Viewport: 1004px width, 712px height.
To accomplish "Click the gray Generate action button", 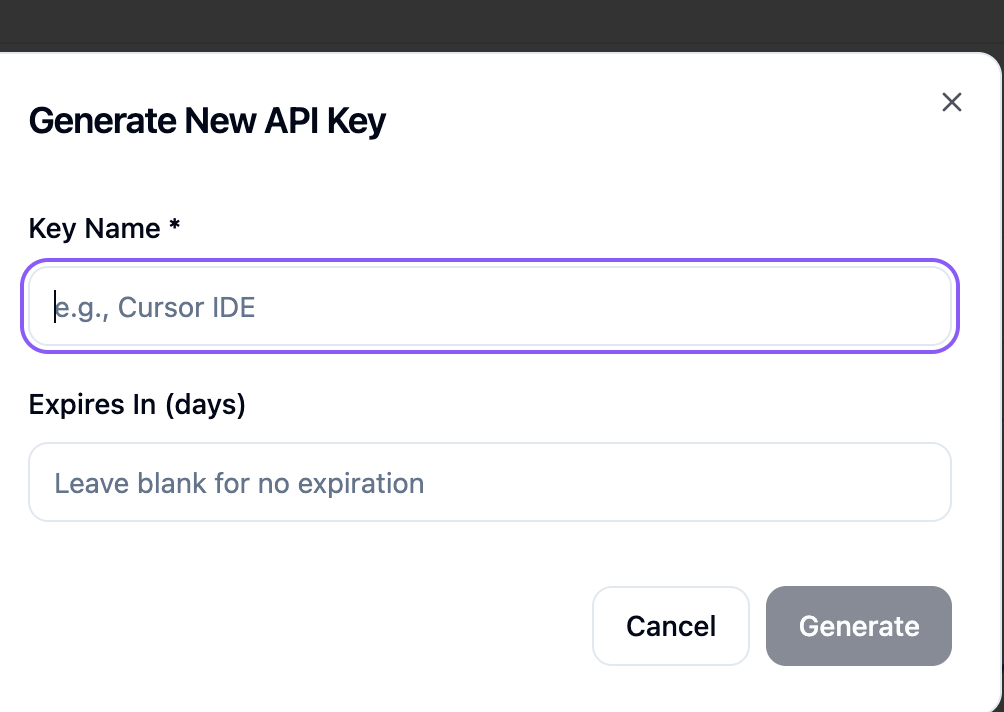I will pyautogui.click(x=858, y=626).
